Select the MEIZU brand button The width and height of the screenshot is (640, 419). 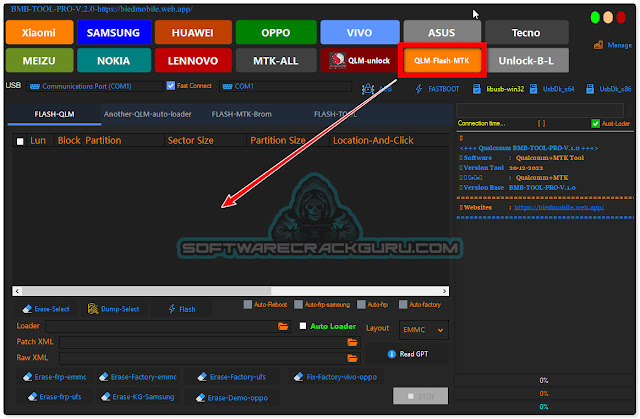coord(40,60)
